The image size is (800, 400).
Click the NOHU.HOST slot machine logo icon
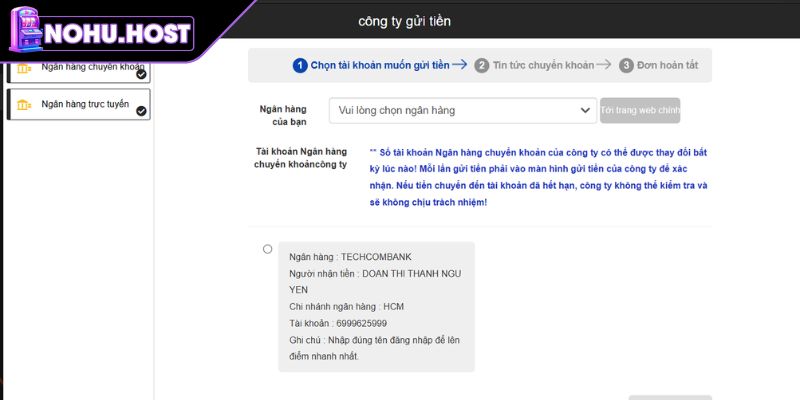coord(26,30)
